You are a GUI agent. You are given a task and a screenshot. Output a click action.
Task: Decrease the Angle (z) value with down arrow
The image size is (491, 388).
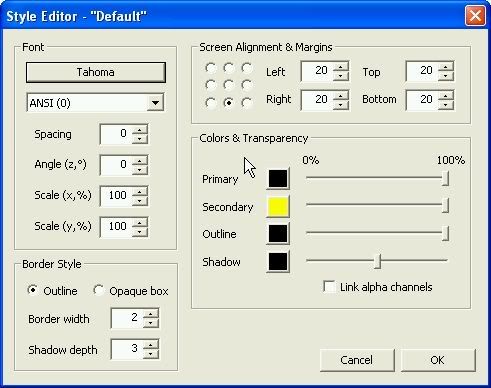click(140, 170)
